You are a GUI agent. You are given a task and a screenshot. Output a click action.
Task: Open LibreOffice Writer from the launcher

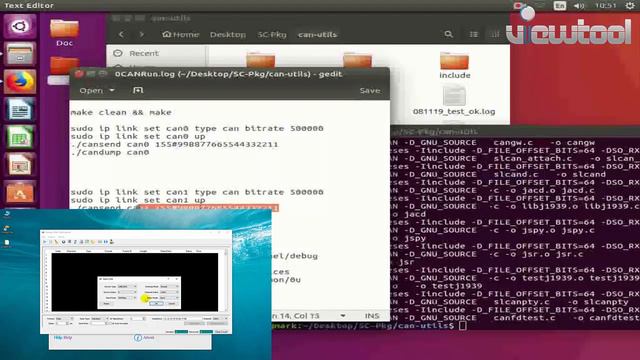(19, 109)
